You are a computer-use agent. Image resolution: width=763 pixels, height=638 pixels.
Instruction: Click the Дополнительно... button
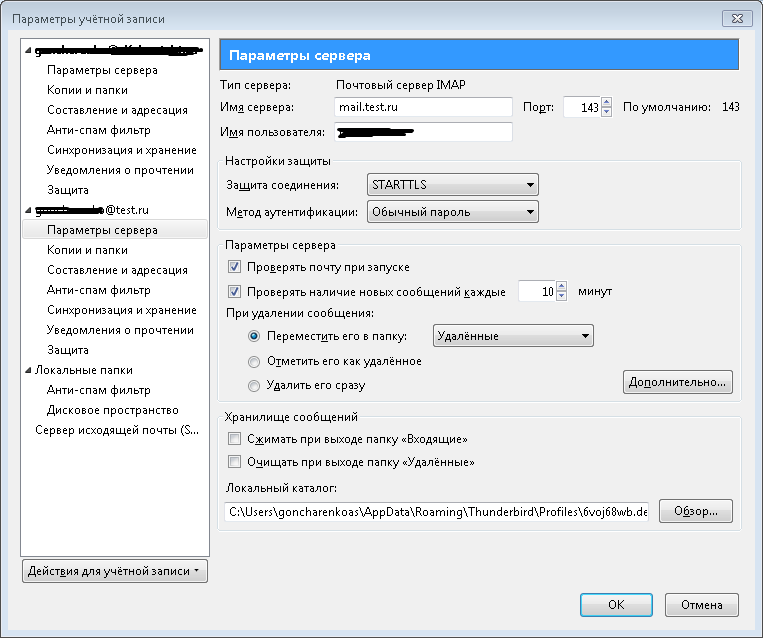click(678, 382)
